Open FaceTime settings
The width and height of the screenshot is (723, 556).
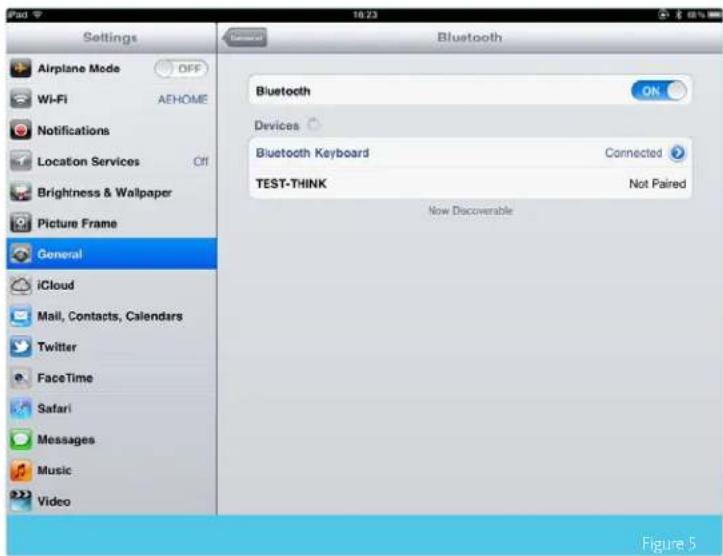111,378
